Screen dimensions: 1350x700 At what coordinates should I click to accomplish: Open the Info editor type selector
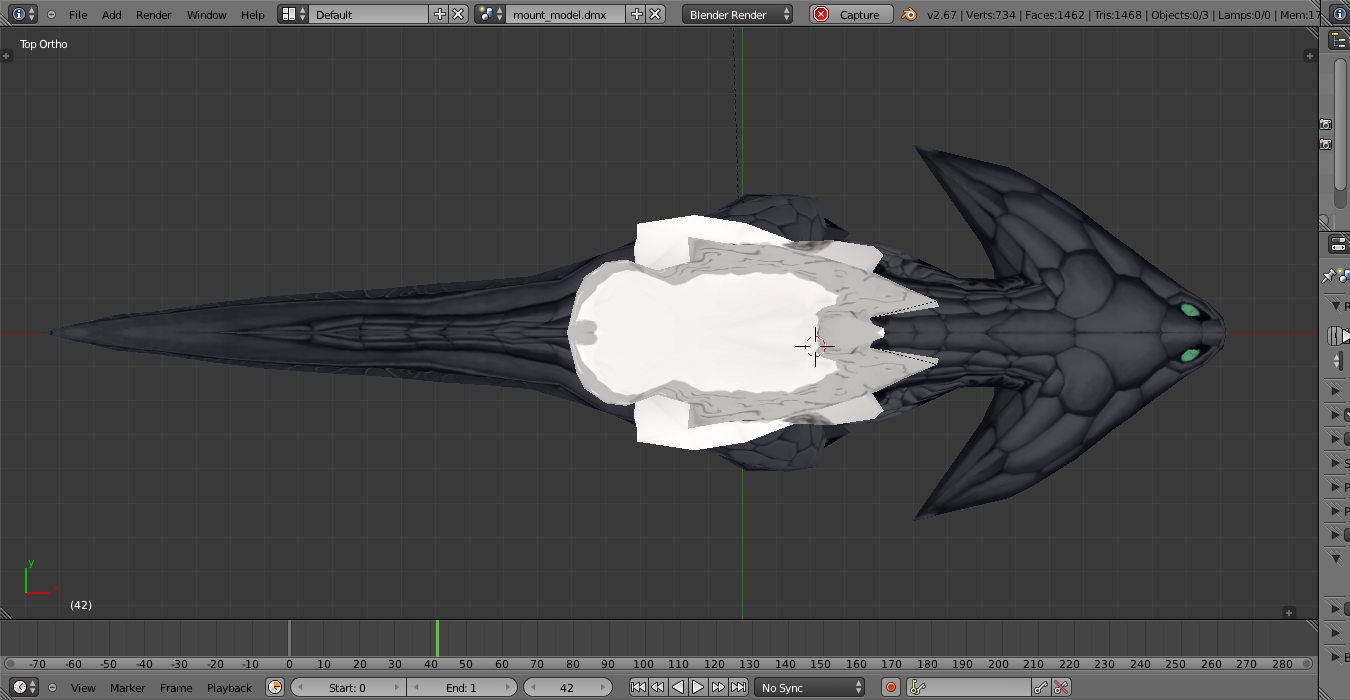(24, 14)
